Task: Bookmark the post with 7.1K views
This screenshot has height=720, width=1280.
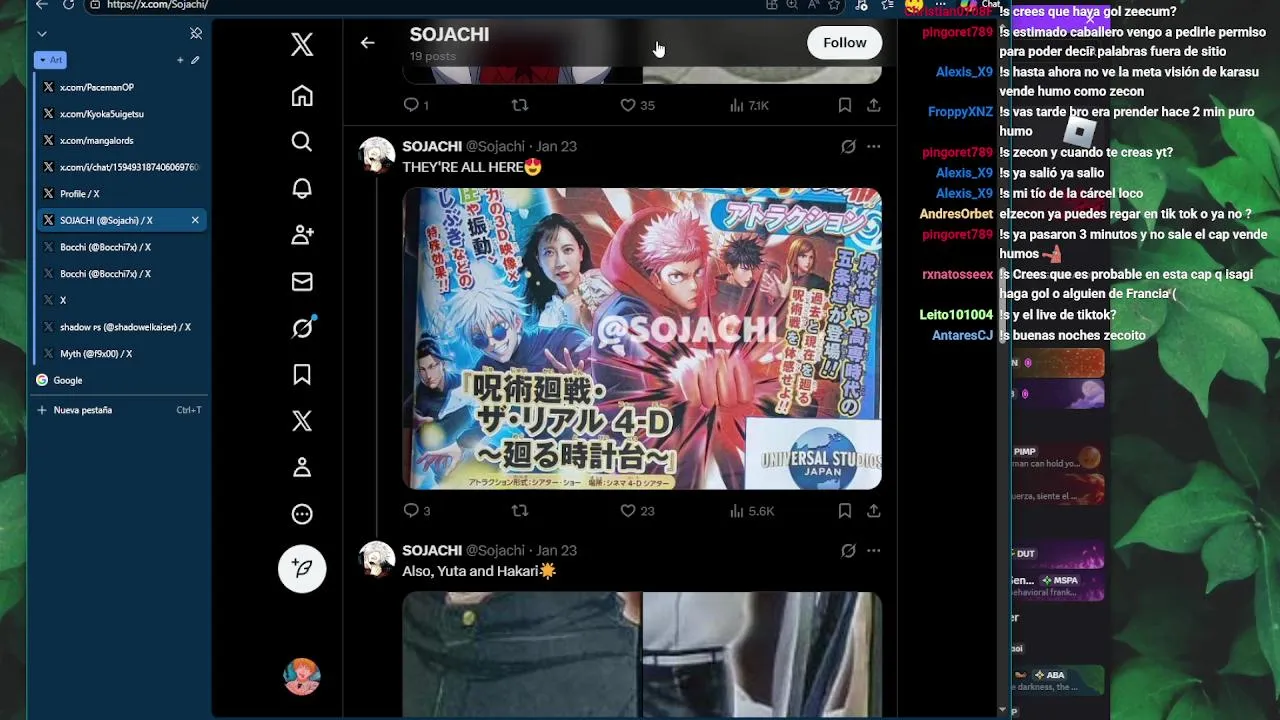Action: 845,105
